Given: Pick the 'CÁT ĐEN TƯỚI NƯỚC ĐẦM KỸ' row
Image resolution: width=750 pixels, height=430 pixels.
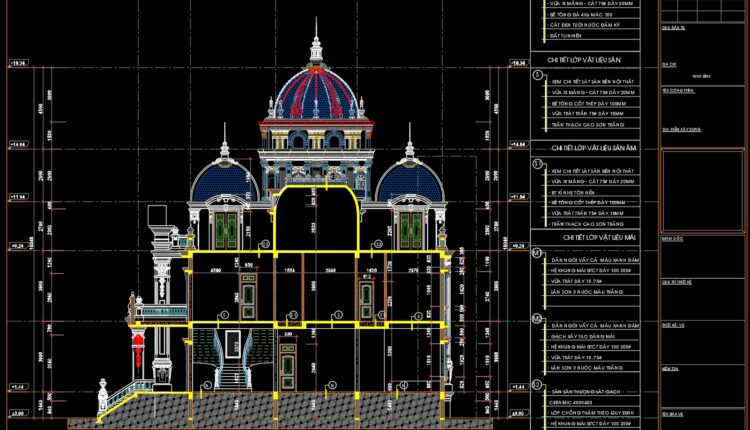Looking at the screenshot, I should click(x=585, y=25).
